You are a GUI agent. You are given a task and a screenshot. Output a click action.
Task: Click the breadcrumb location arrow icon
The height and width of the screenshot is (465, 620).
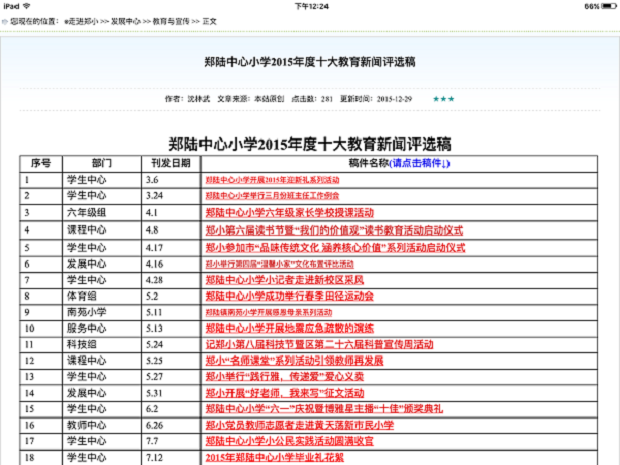pos(5,22)
